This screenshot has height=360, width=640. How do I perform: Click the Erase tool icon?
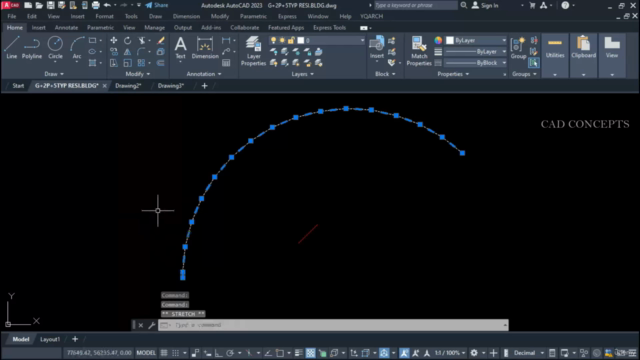coord(161,40)
